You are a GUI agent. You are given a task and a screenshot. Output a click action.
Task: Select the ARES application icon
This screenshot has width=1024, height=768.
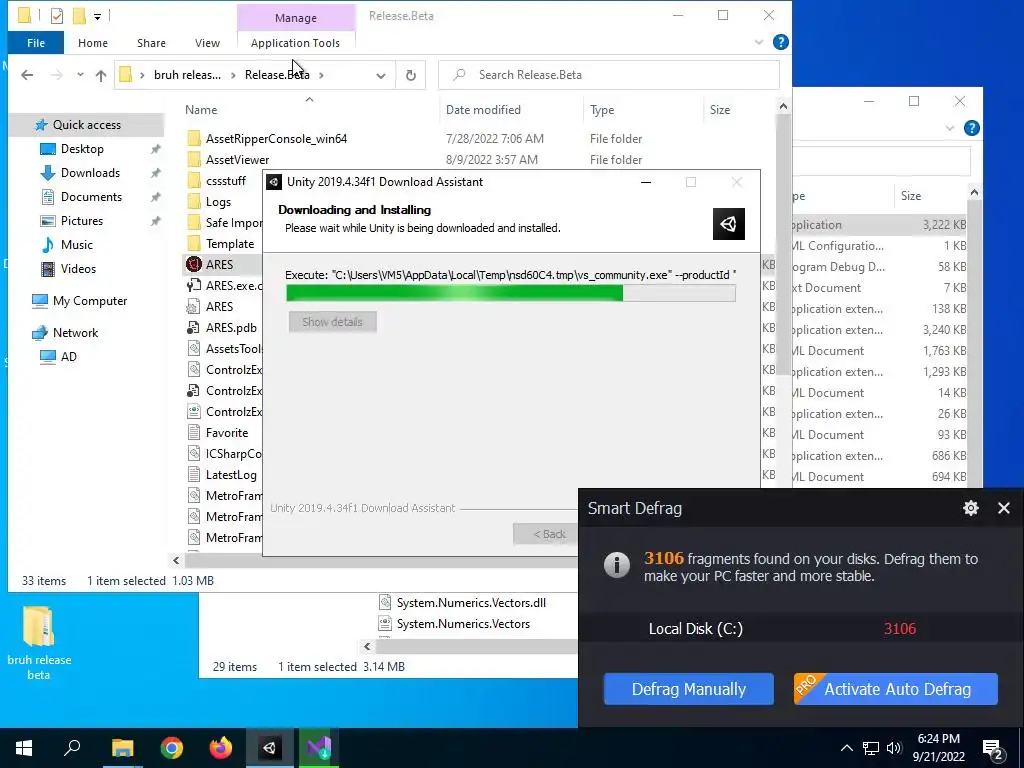193,264
